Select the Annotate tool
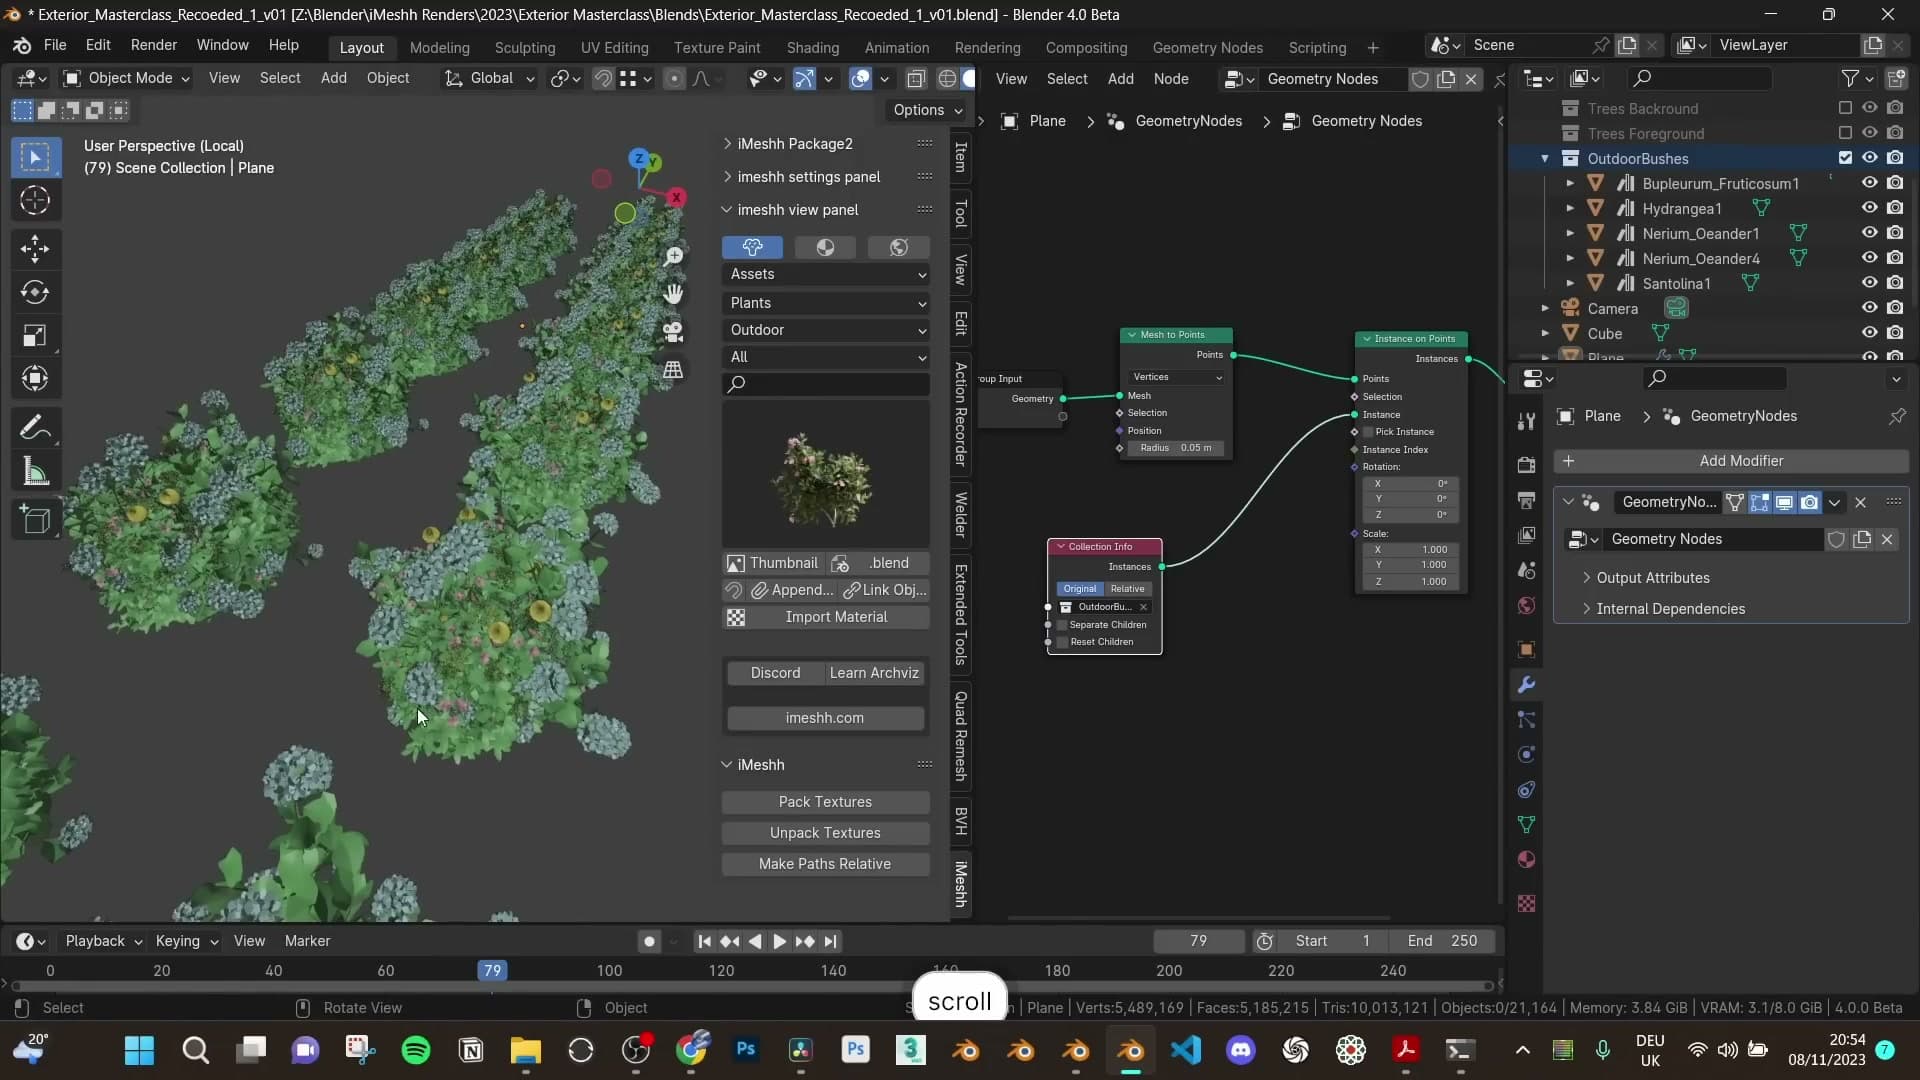 (35, 429)
